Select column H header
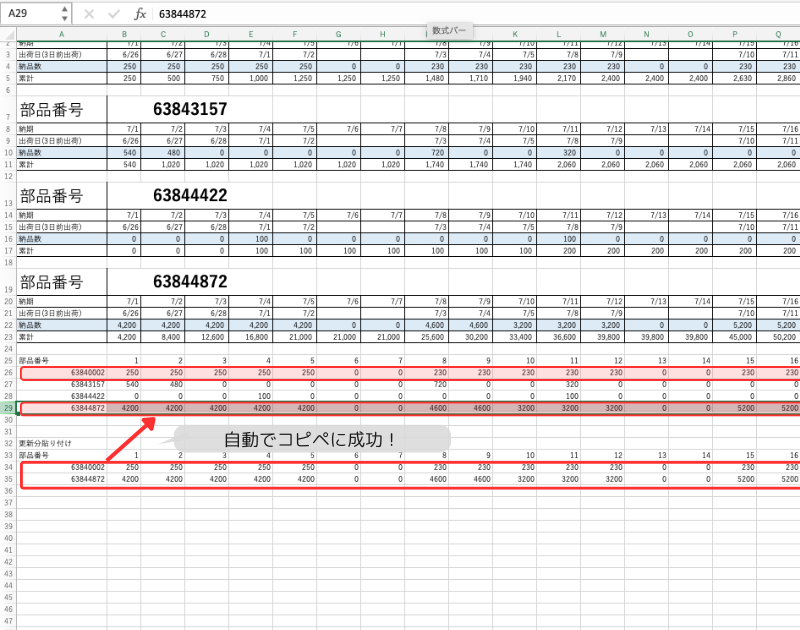The height and width of the screenshot is (630, 800). [x=385, y=35]
